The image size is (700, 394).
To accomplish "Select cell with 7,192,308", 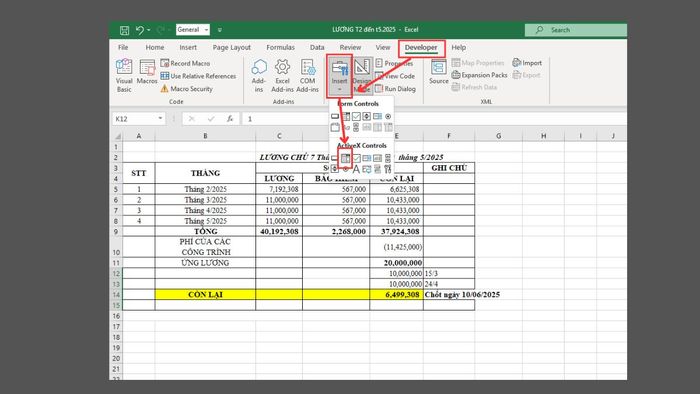I will coord(279,189).
